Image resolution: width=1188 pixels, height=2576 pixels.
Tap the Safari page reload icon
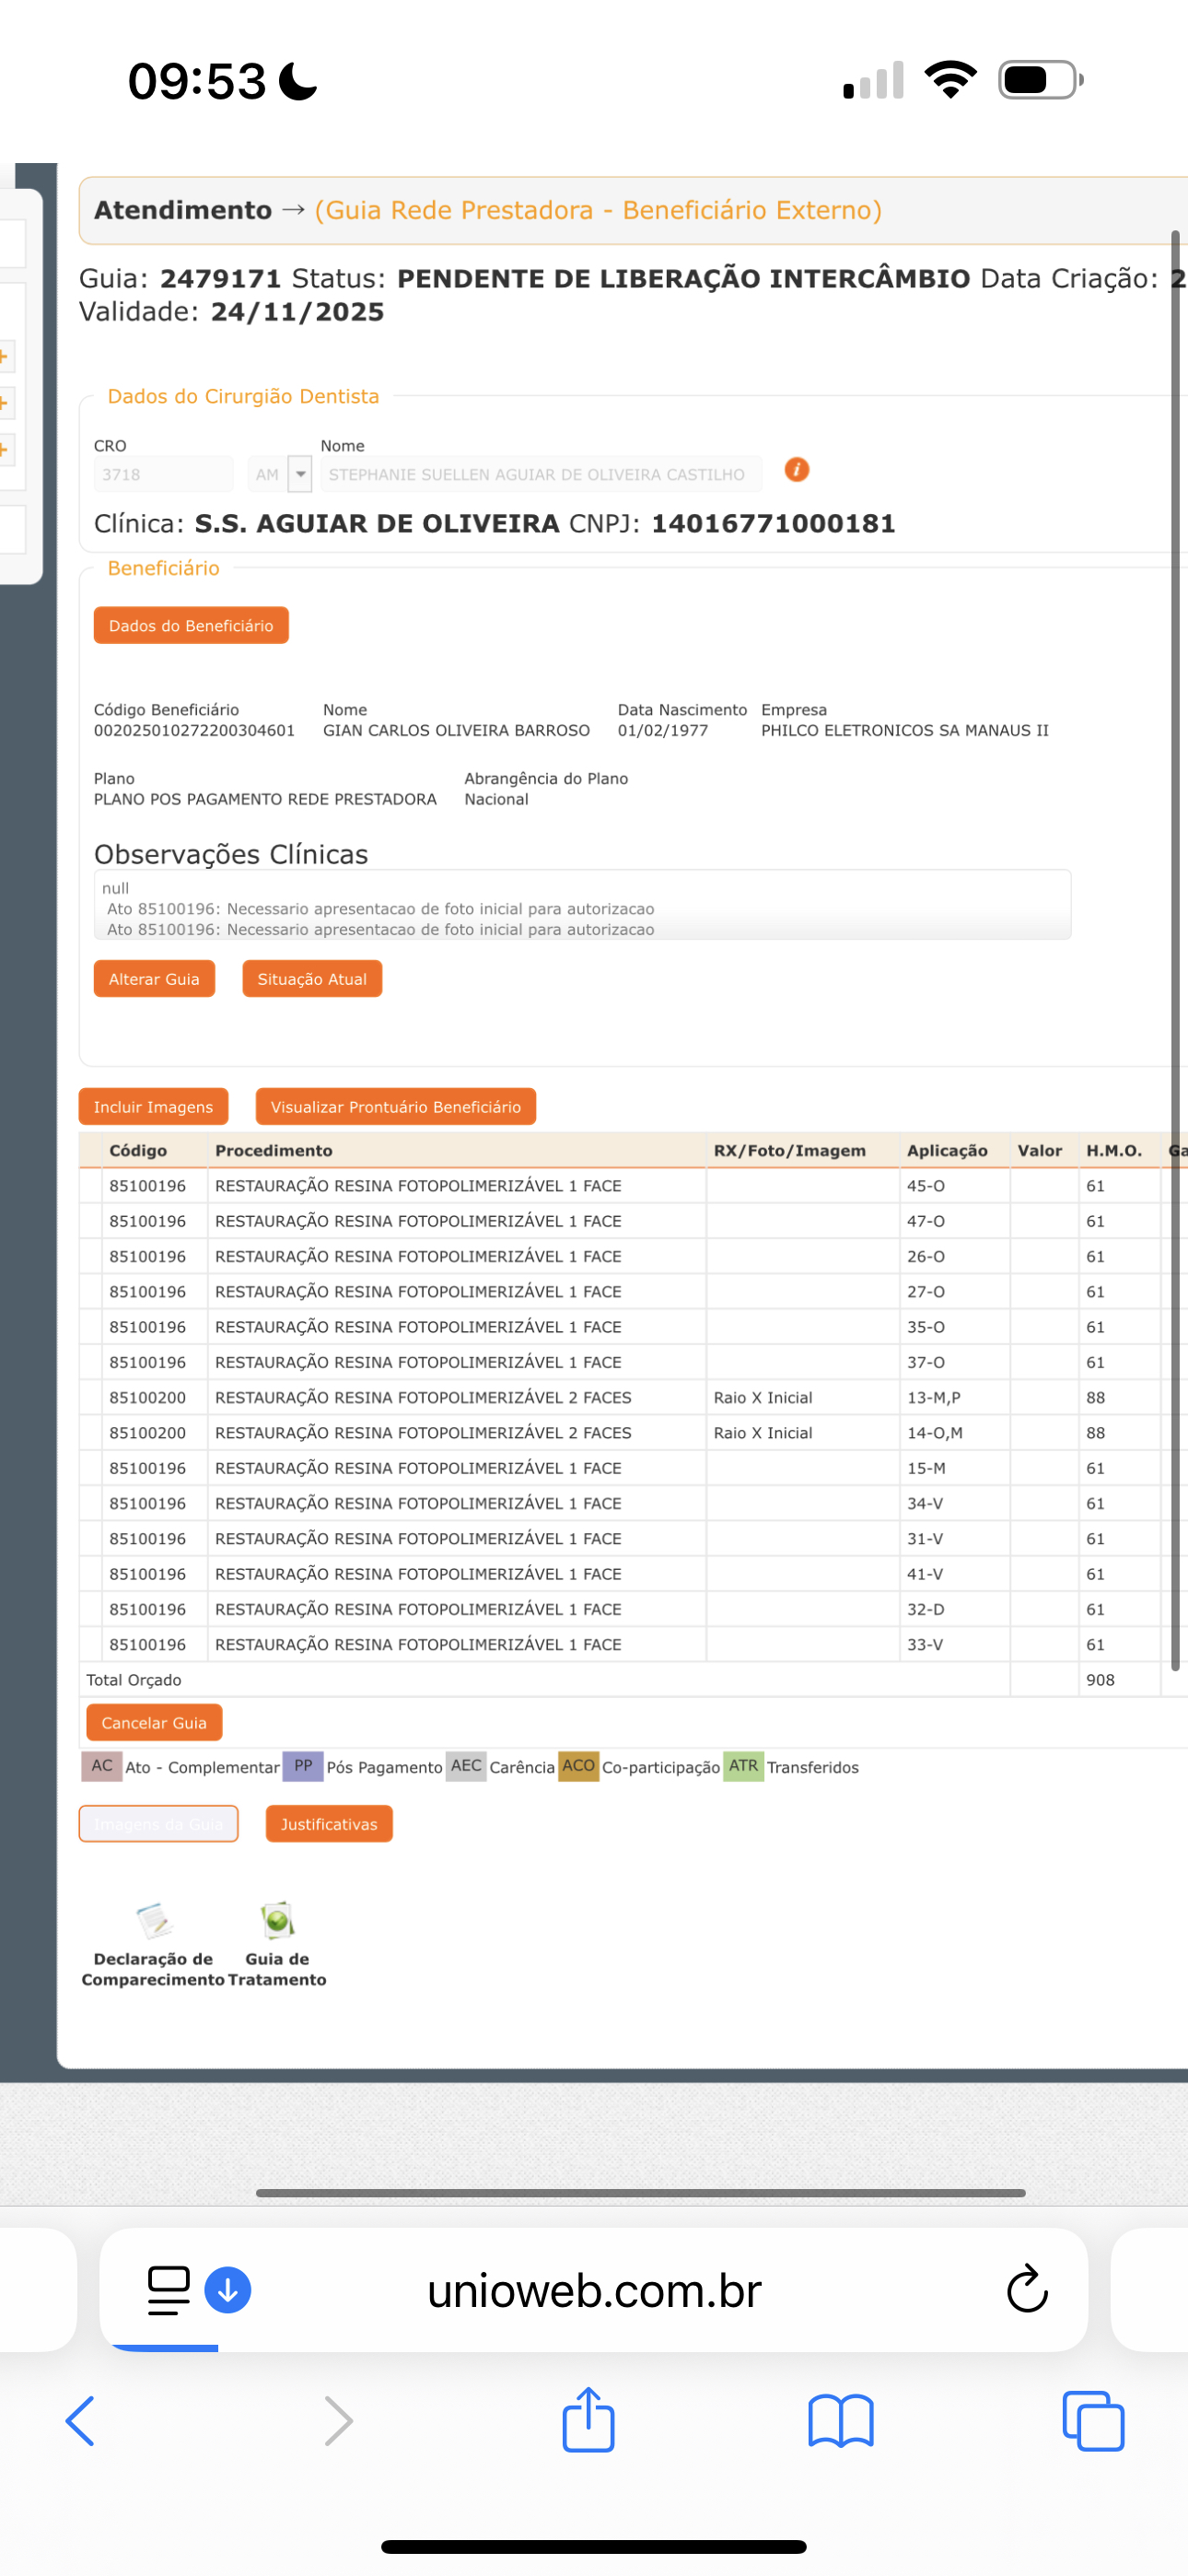point(1026,2290)
